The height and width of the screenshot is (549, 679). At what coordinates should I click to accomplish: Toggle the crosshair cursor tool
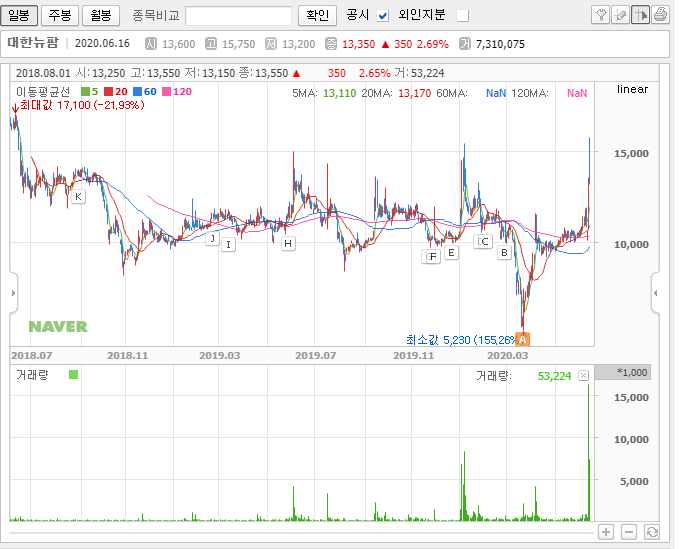(x=640, y=15)
